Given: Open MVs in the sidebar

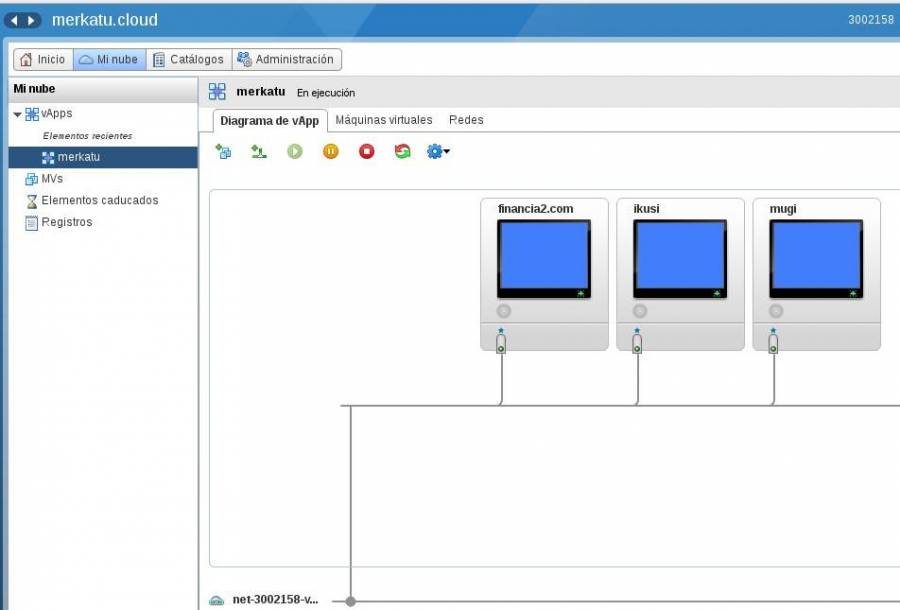Looking at the screenshot, I should (52, 179).
